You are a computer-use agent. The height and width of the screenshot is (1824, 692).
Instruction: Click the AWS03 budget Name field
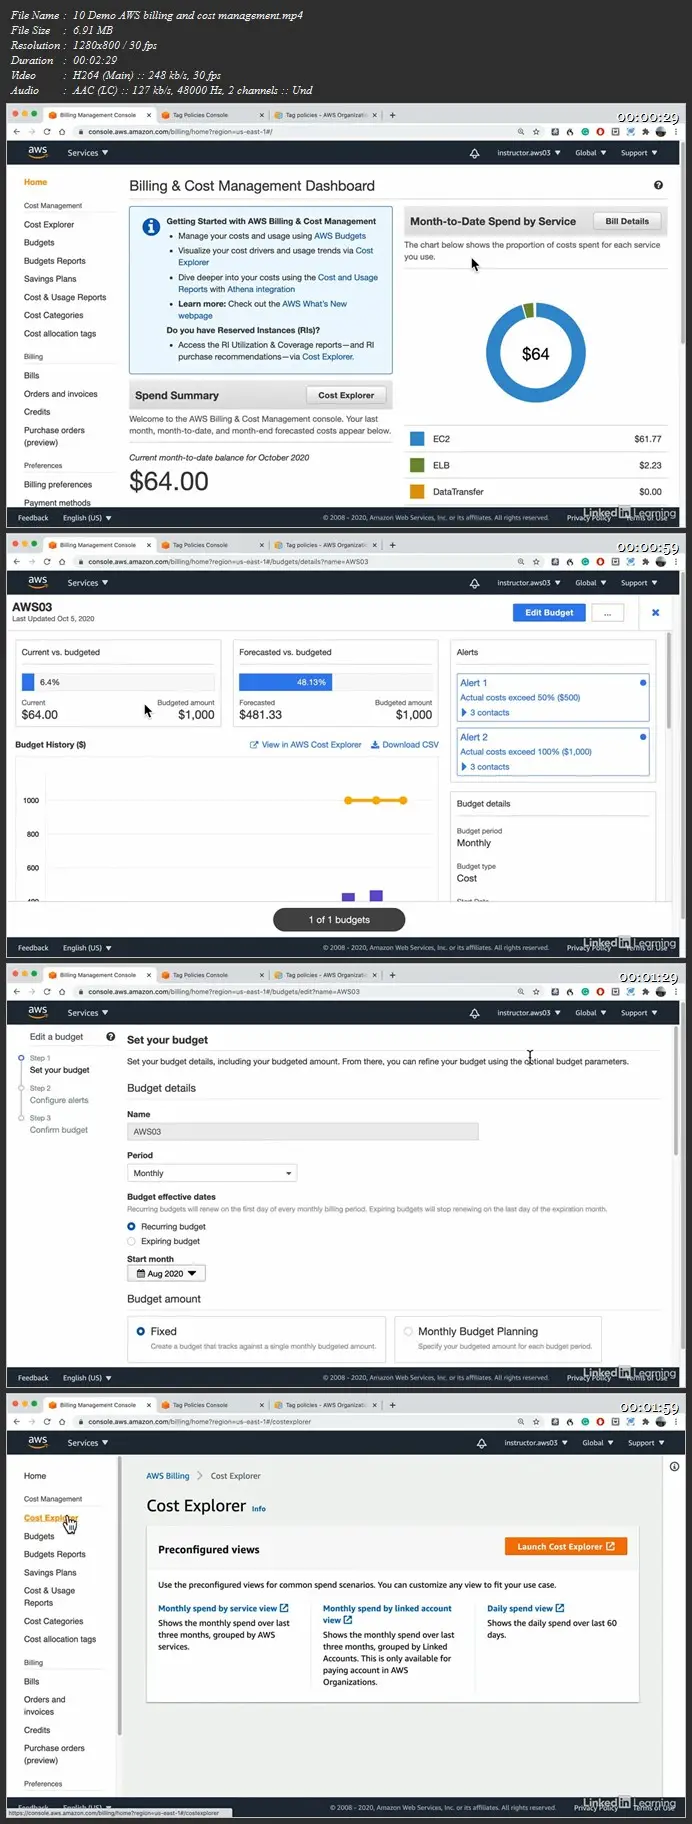[x=302, y=1131]
